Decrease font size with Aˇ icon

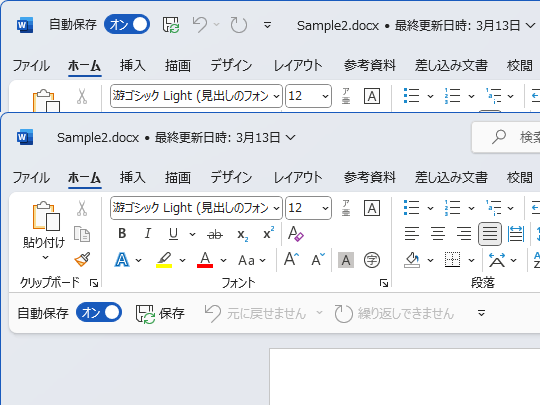point(318,259)
